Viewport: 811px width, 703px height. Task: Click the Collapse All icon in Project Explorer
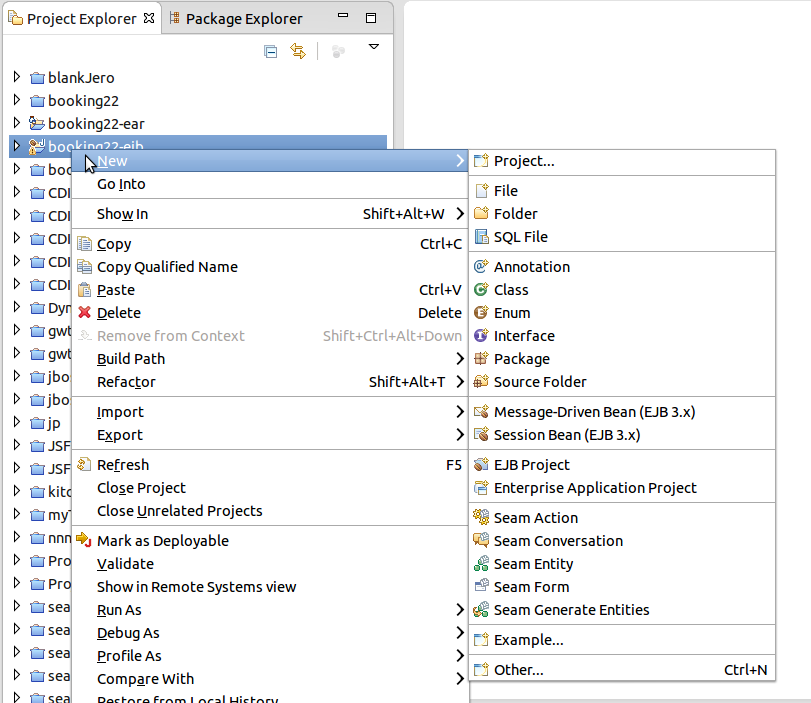click(270, 51)
